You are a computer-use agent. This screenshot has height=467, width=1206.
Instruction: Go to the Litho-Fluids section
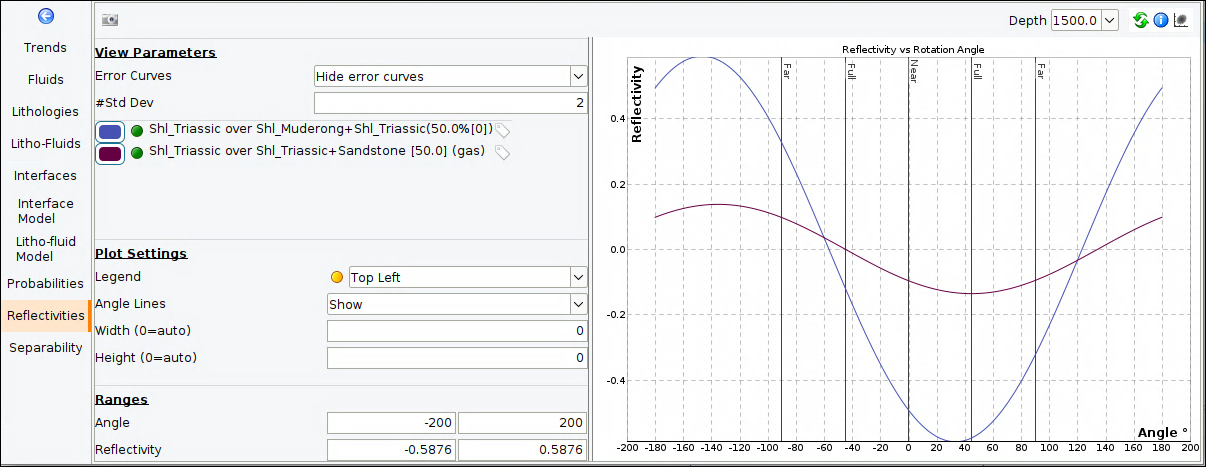[46, 144]
